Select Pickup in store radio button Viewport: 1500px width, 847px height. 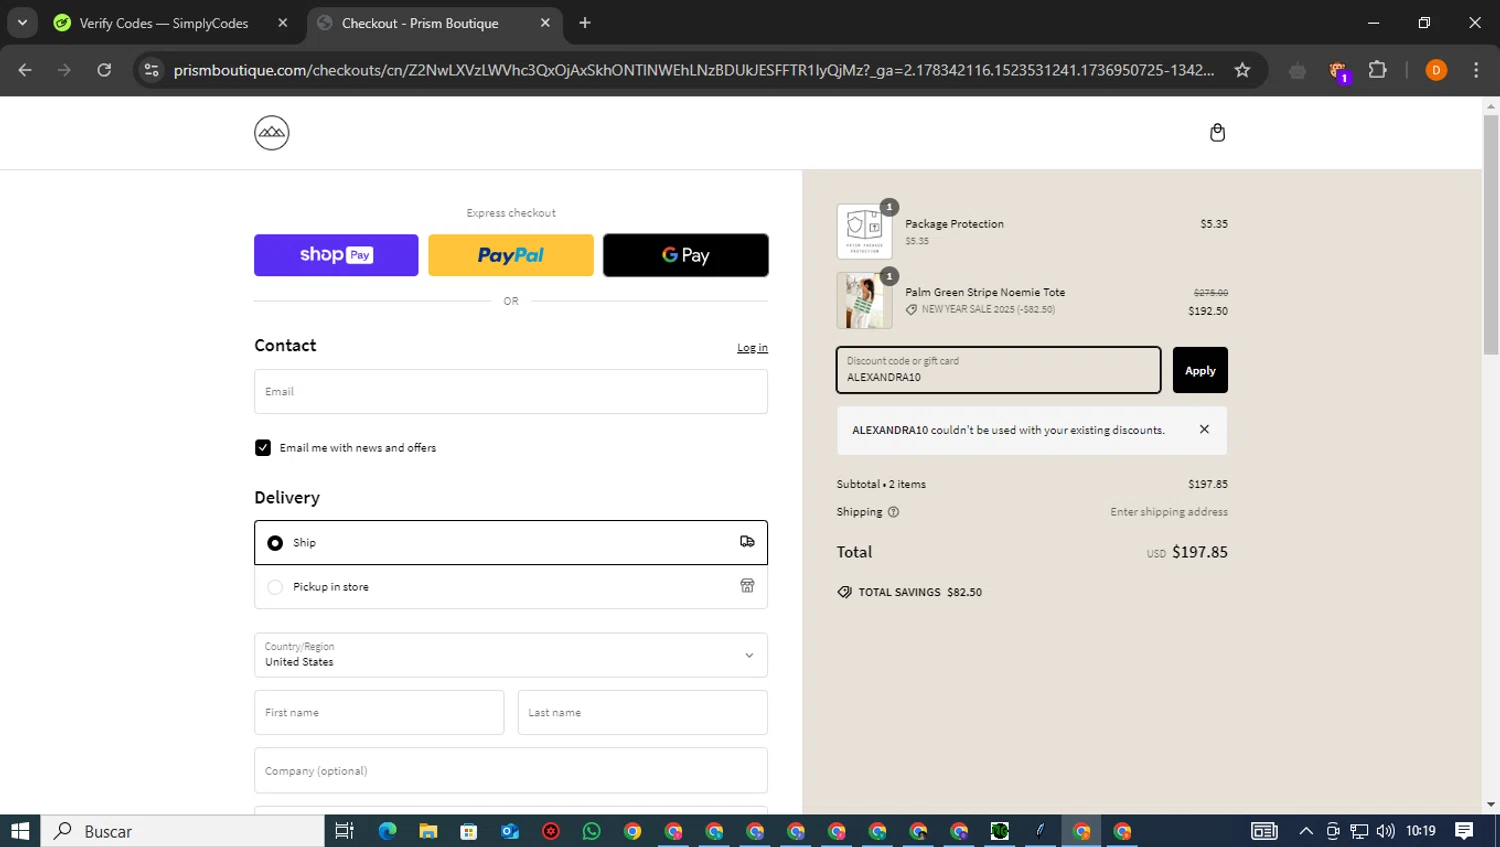(275, 587)
